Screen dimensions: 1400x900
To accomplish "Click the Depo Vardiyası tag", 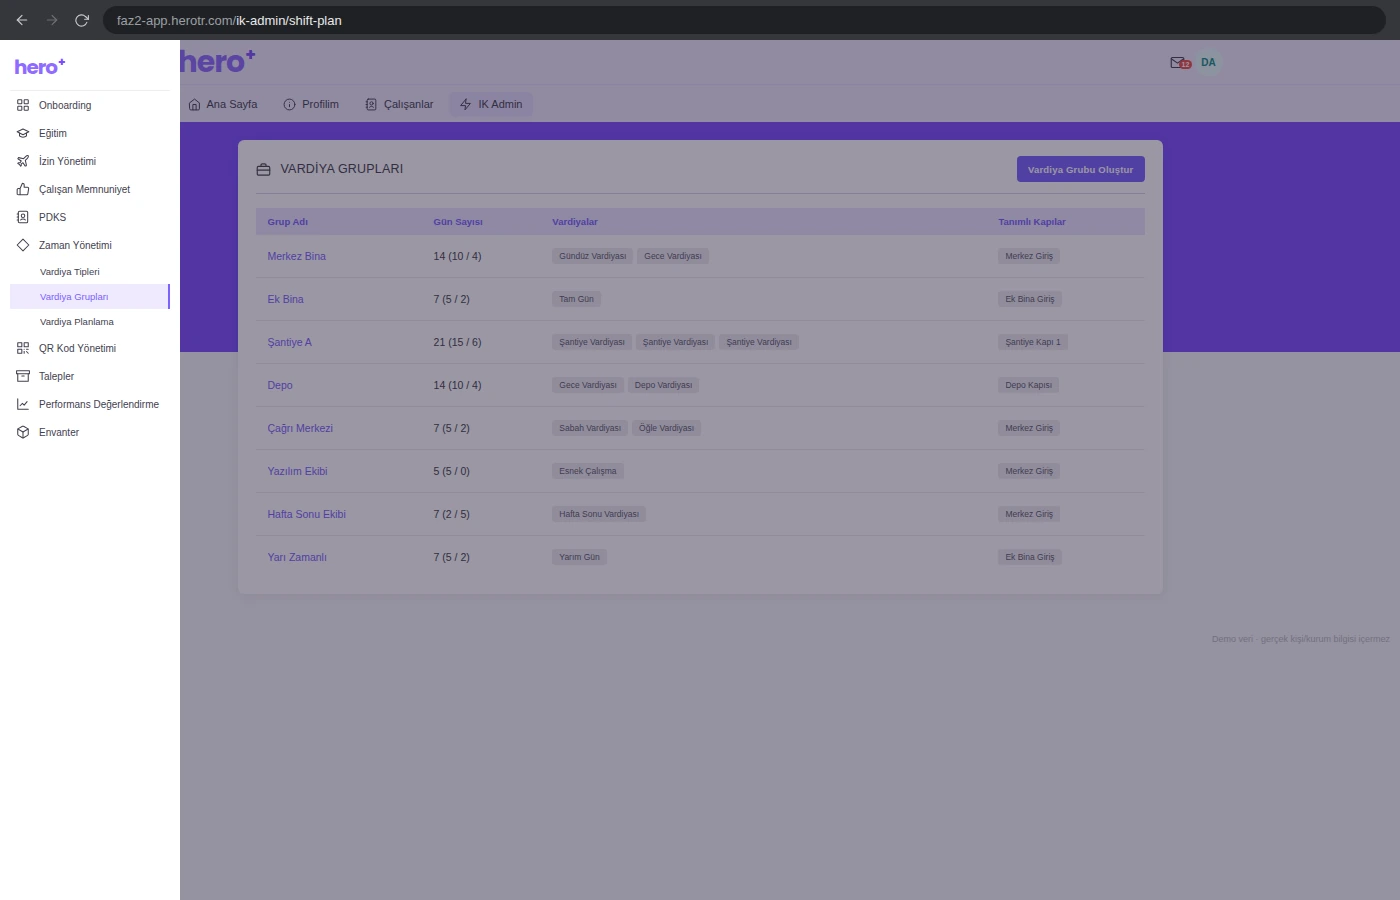I will [x=663, y=385].
